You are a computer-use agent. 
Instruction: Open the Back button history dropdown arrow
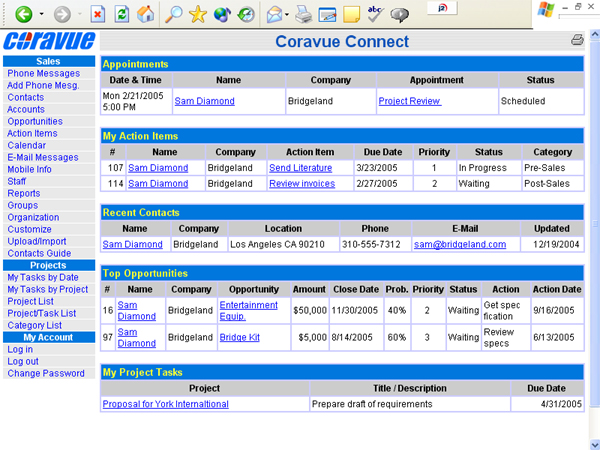pyautogui.click(x=41, y=15)
